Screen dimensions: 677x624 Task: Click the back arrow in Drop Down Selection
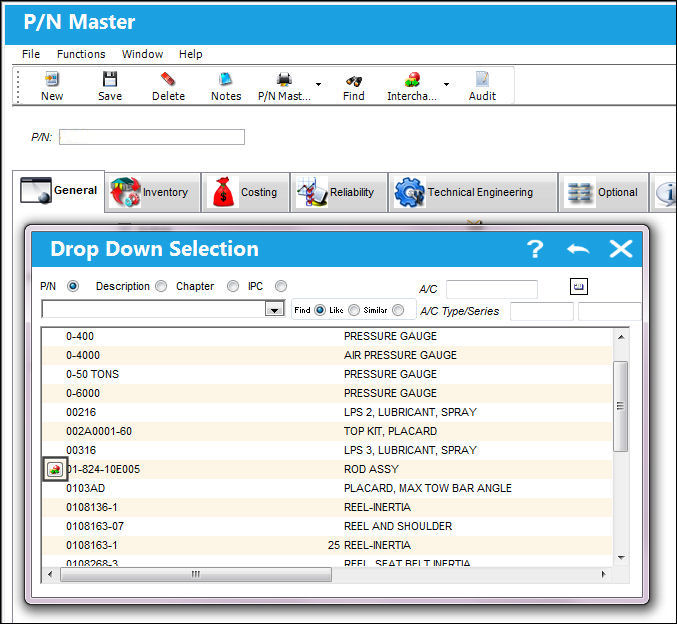tap(578, 249)
